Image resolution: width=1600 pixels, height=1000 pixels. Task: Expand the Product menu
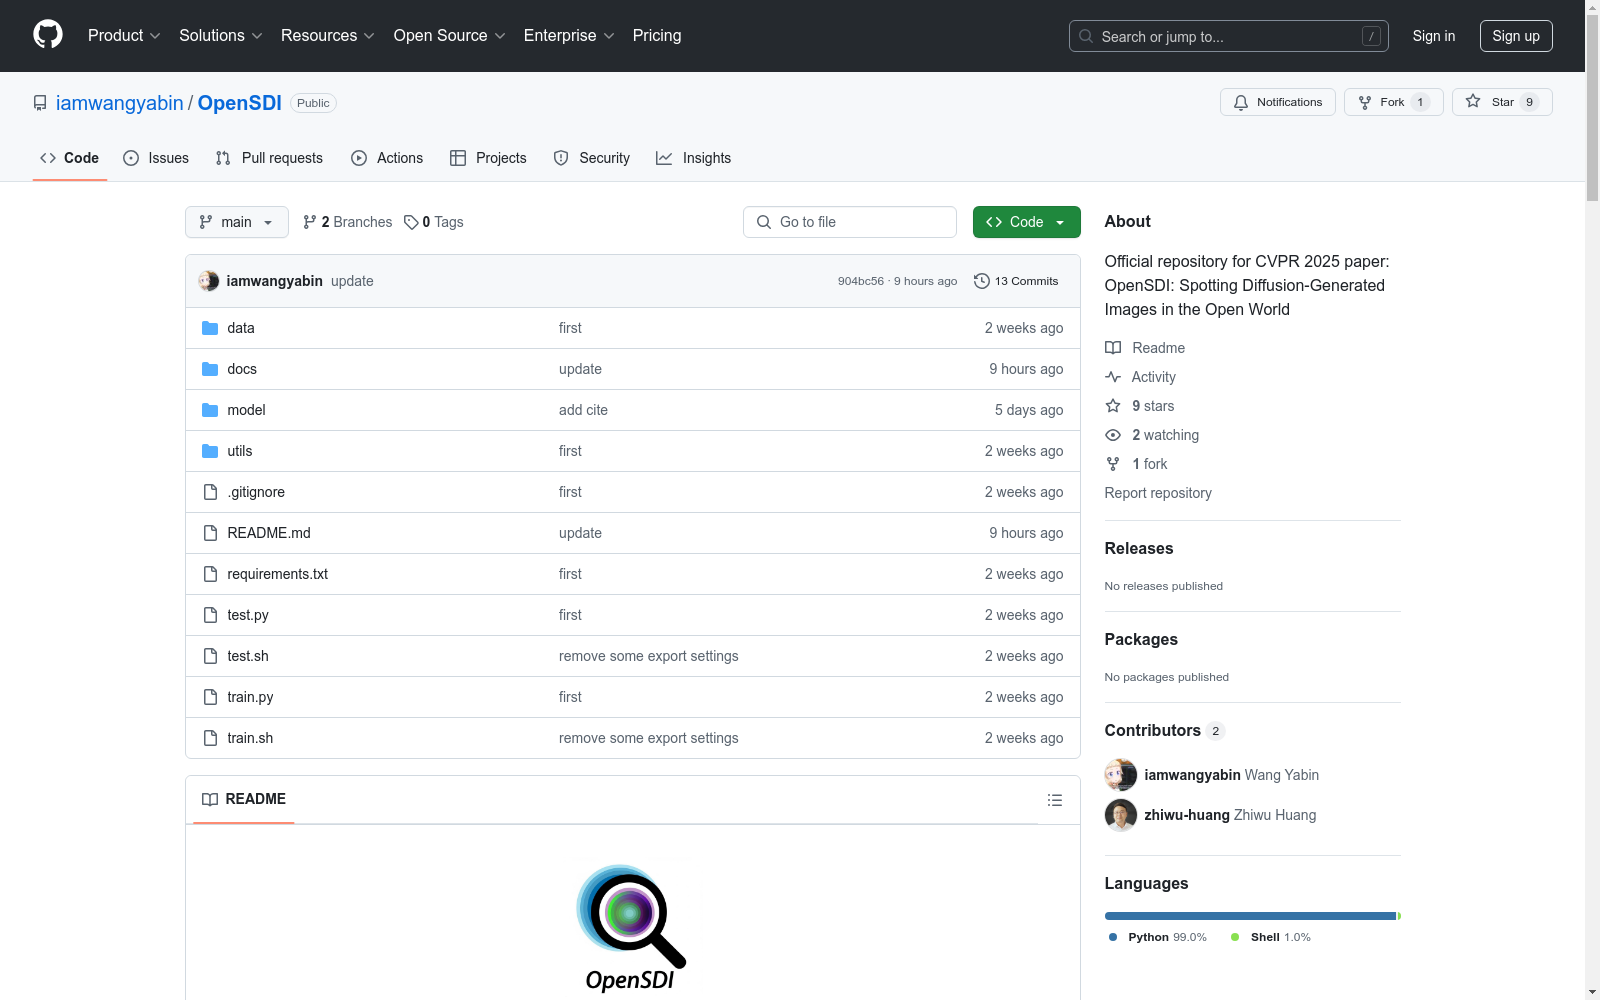(124, 35)
